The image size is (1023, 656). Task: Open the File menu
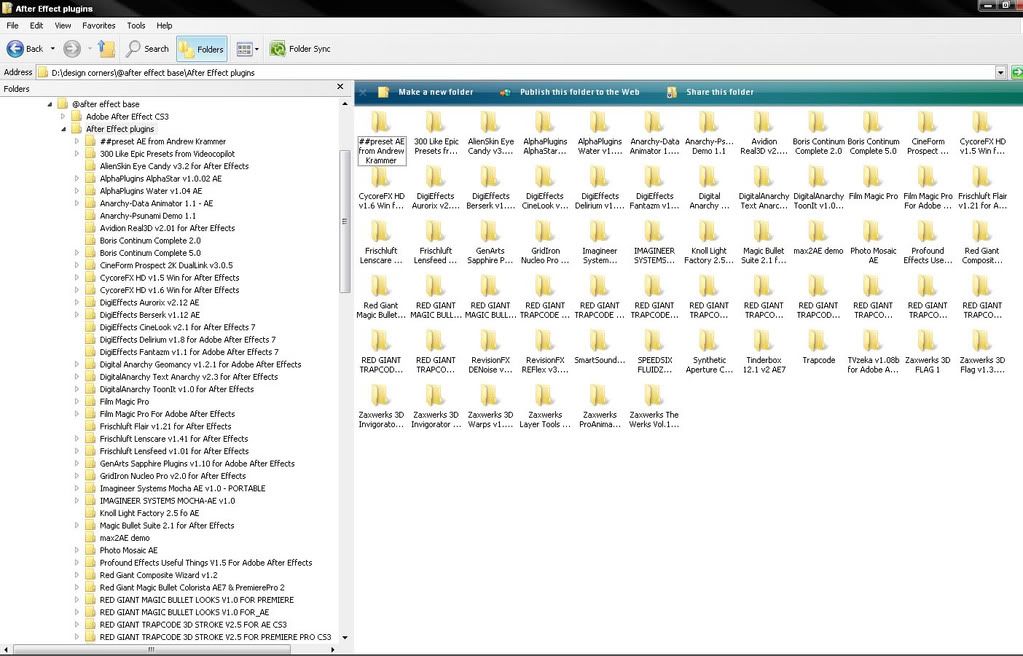point(12,25)
